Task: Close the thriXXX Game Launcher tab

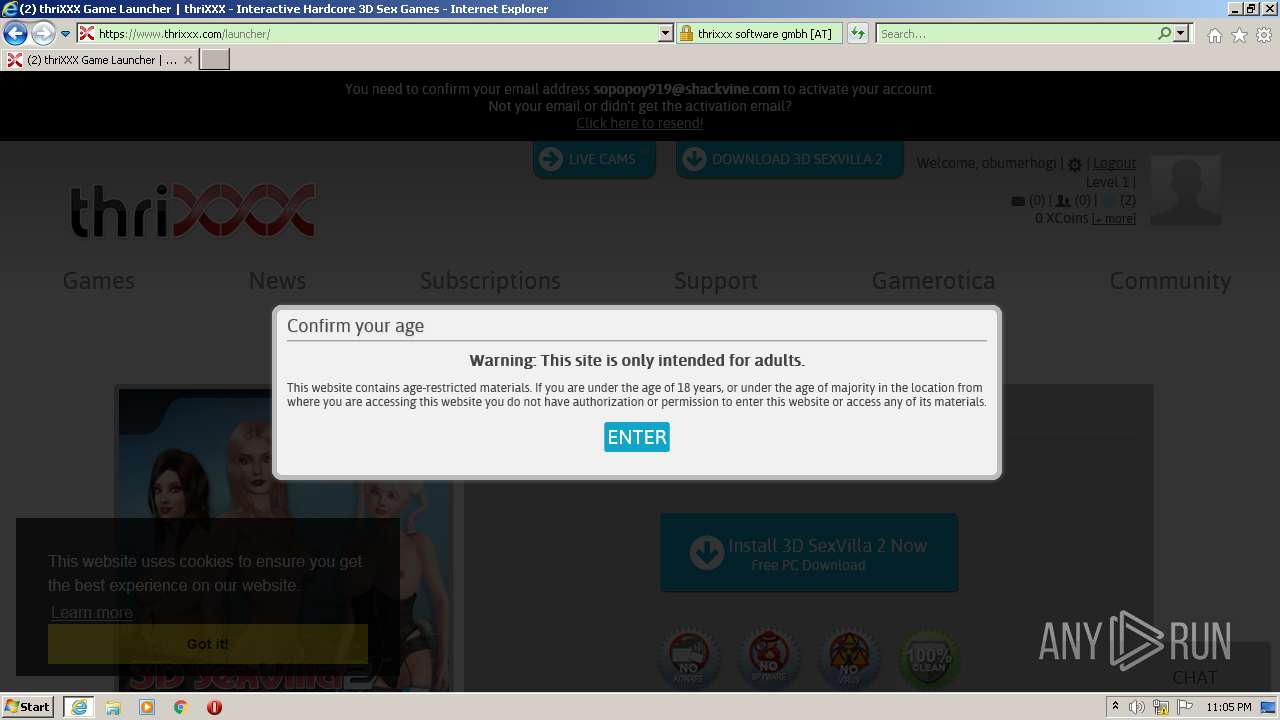Action: 188,60
